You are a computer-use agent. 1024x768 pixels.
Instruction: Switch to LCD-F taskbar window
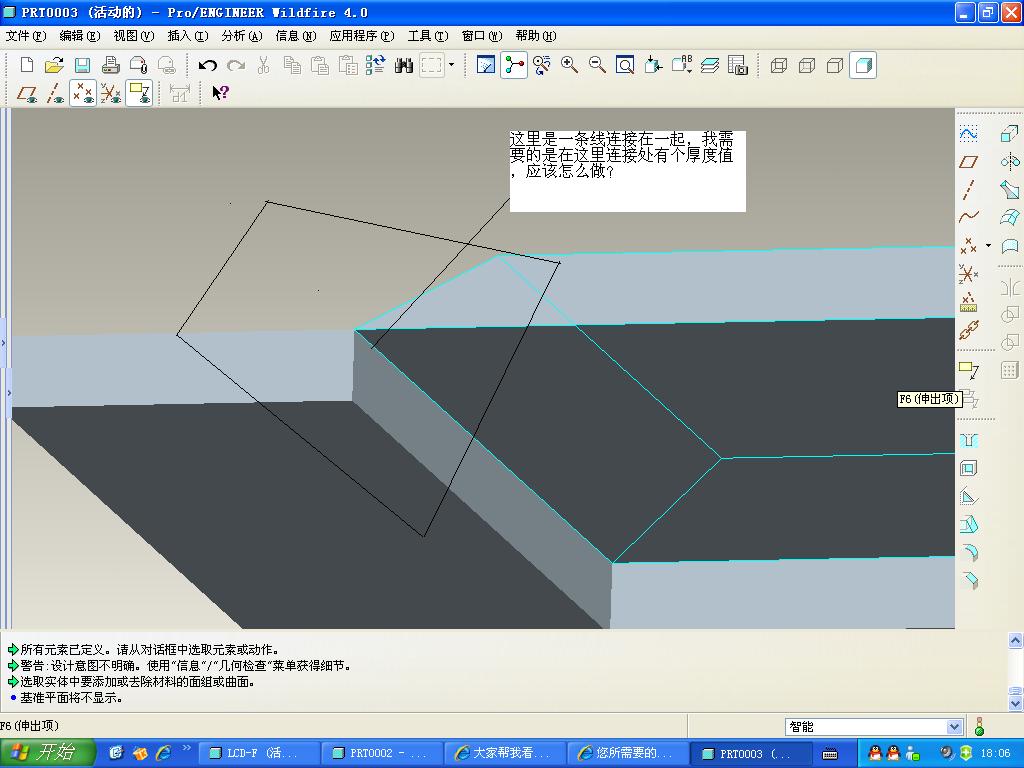[x=259, y=753]
